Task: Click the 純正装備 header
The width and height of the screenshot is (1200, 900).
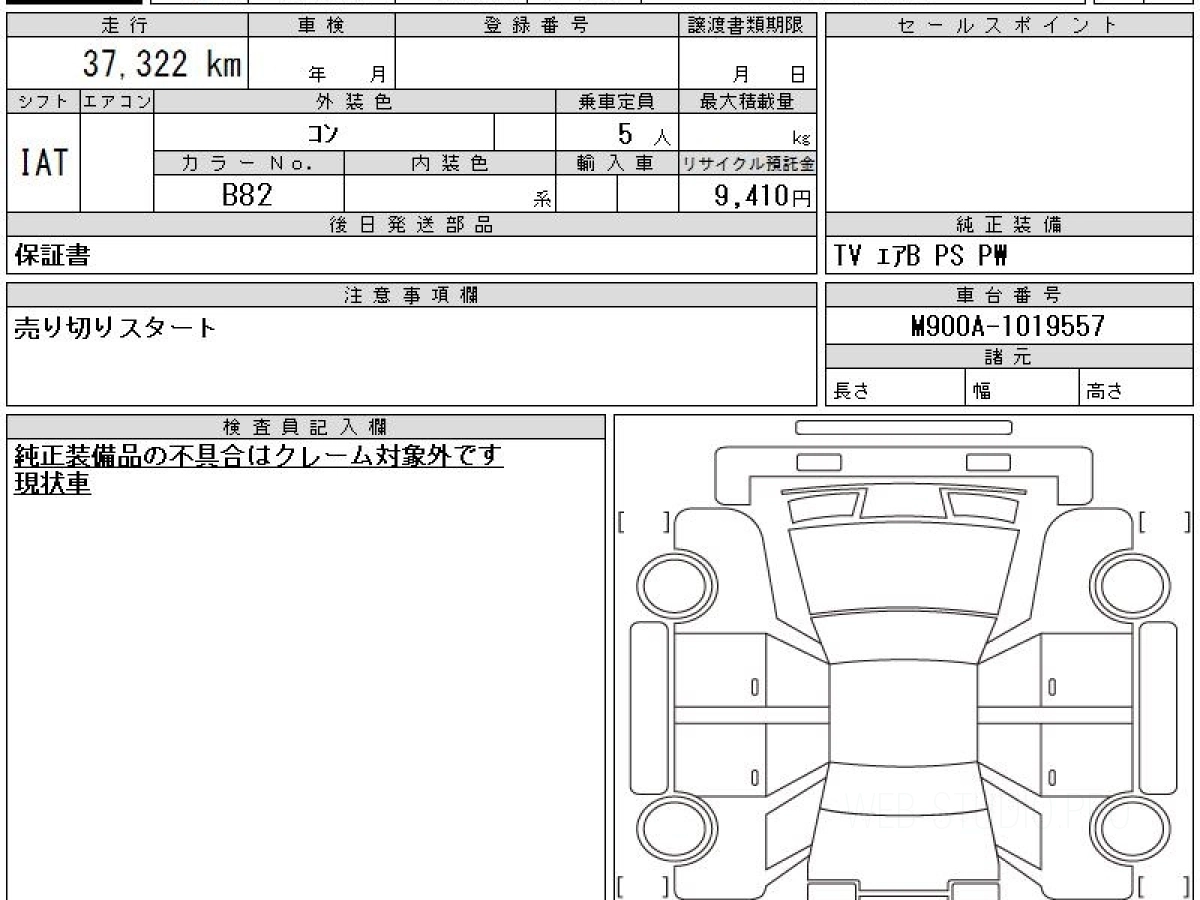Action: 1009,225
